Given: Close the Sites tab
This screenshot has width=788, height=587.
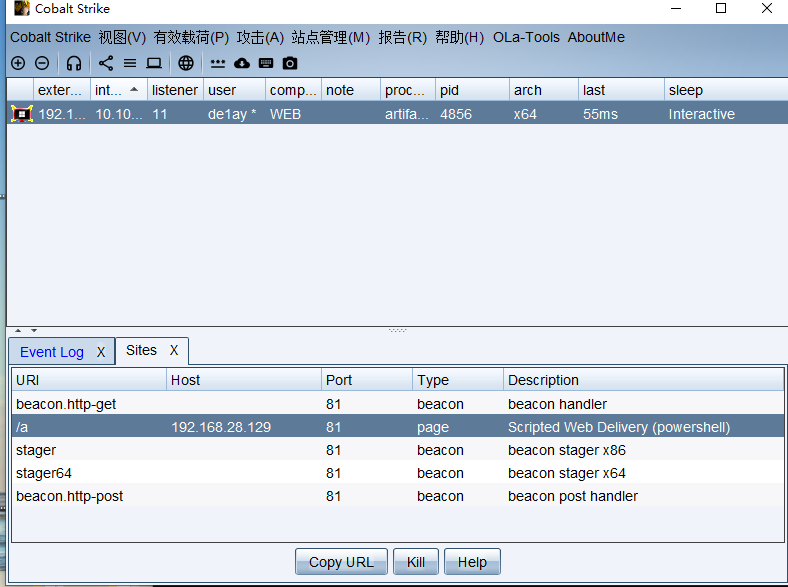Looking at the screenshot, I should click(x=174, y=350).
